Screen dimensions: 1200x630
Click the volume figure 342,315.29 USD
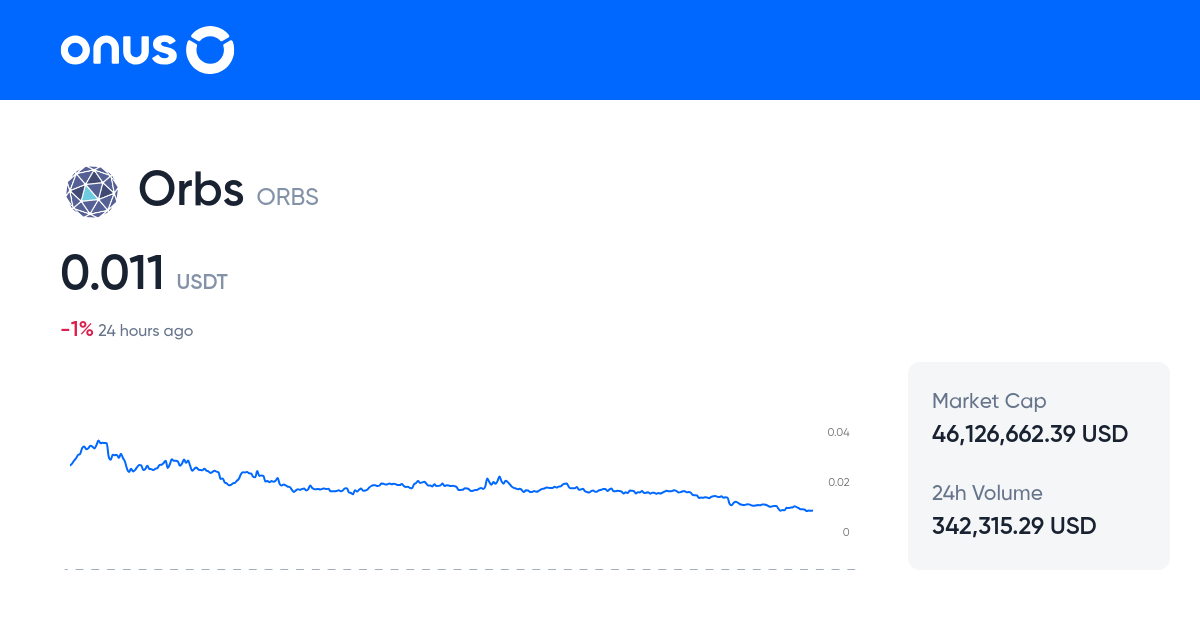tap(1013, 525)
